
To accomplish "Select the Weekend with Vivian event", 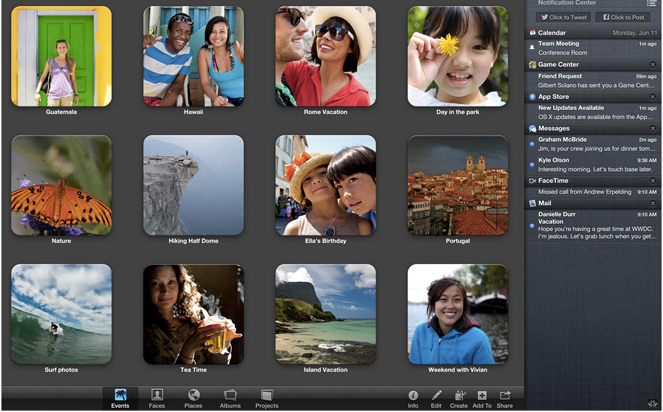I will point(458,314).
